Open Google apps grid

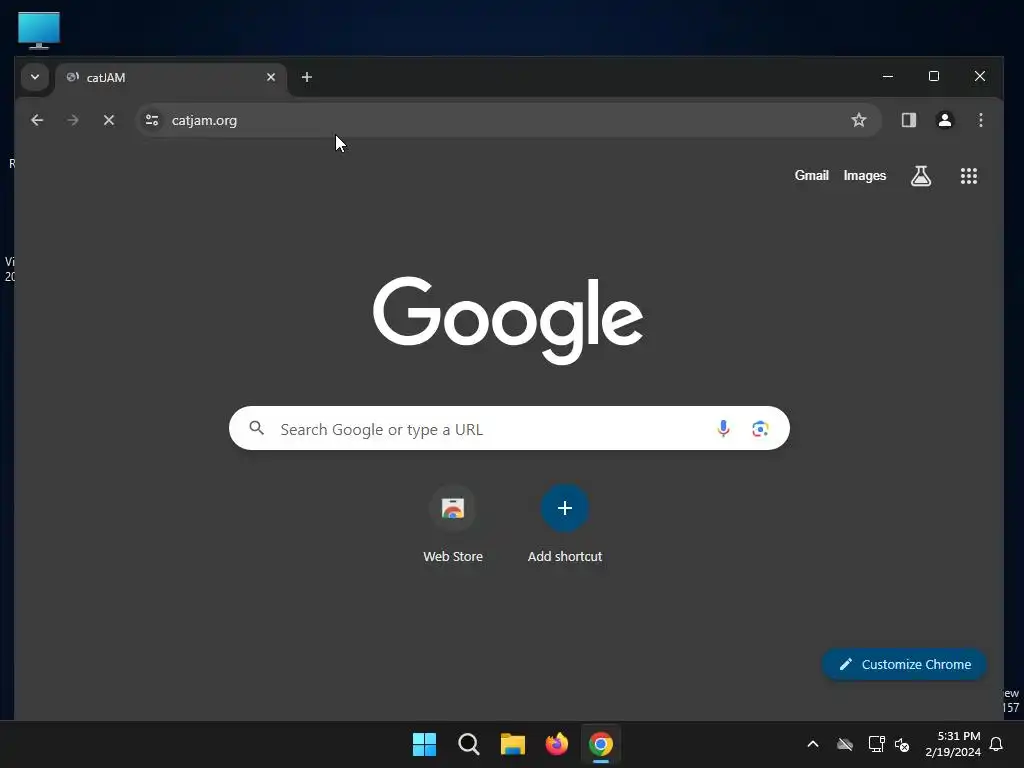click(x=969, y=176)
